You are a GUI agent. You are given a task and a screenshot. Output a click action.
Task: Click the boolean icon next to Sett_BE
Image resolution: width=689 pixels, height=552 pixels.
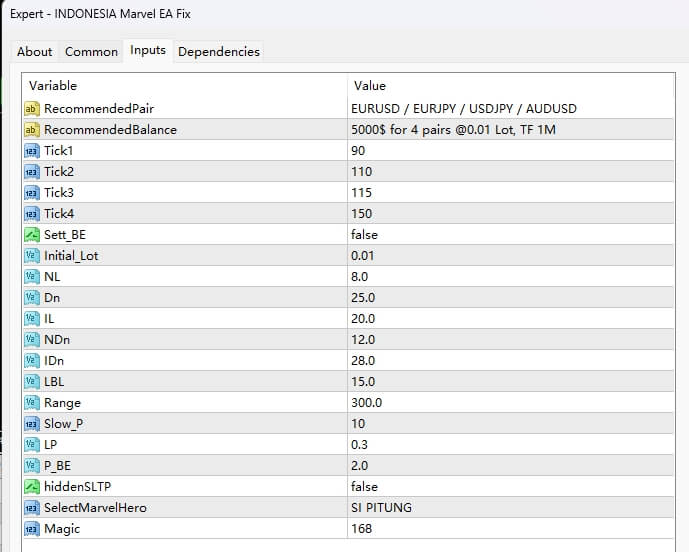click(31, 234)
